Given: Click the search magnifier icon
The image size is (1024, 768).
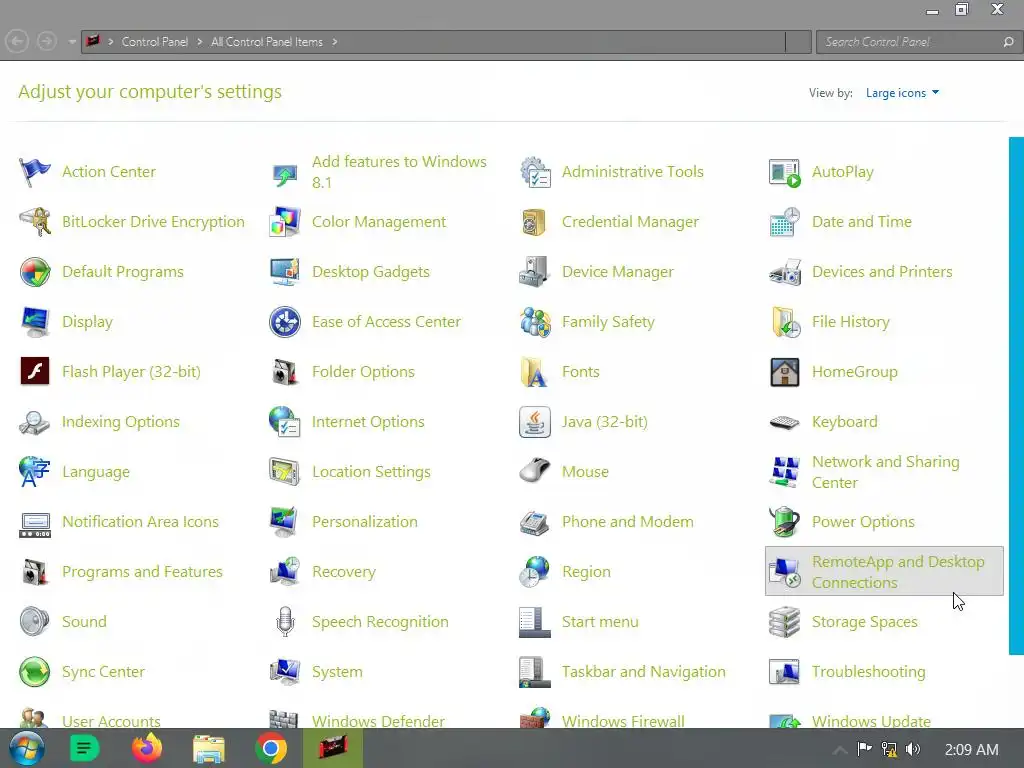Looking at the screenshot, I should click(1008, 42).
